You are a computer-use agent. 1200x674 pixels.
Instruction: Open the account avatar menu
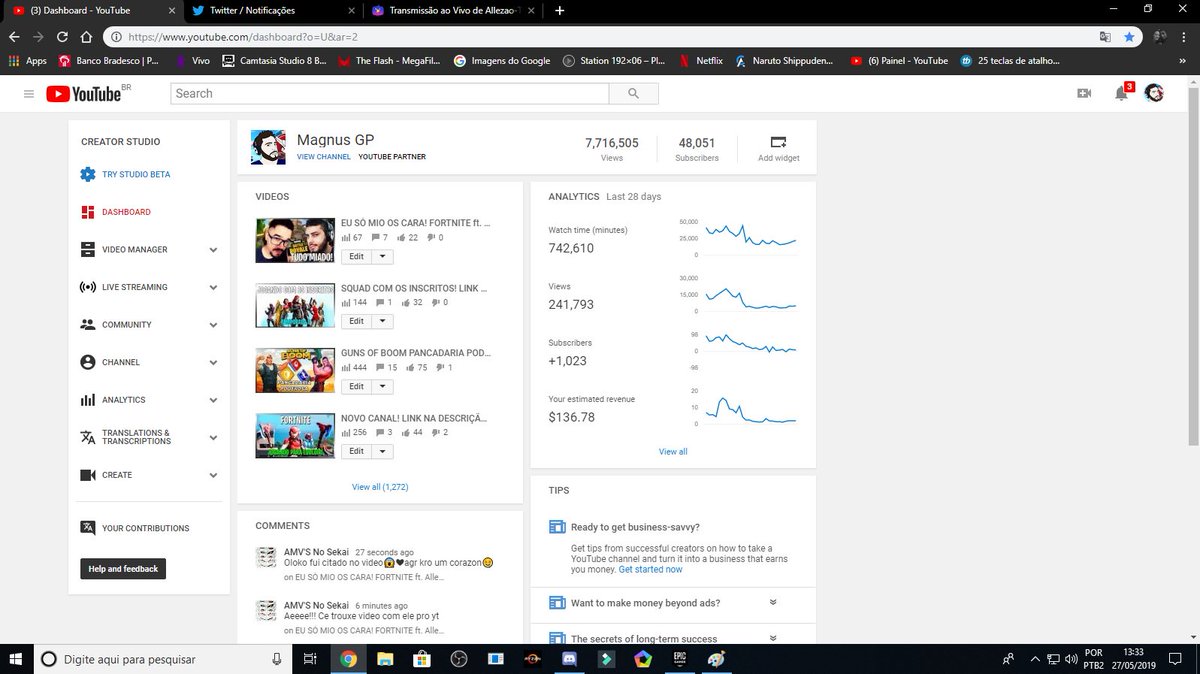pos(1154,93)
